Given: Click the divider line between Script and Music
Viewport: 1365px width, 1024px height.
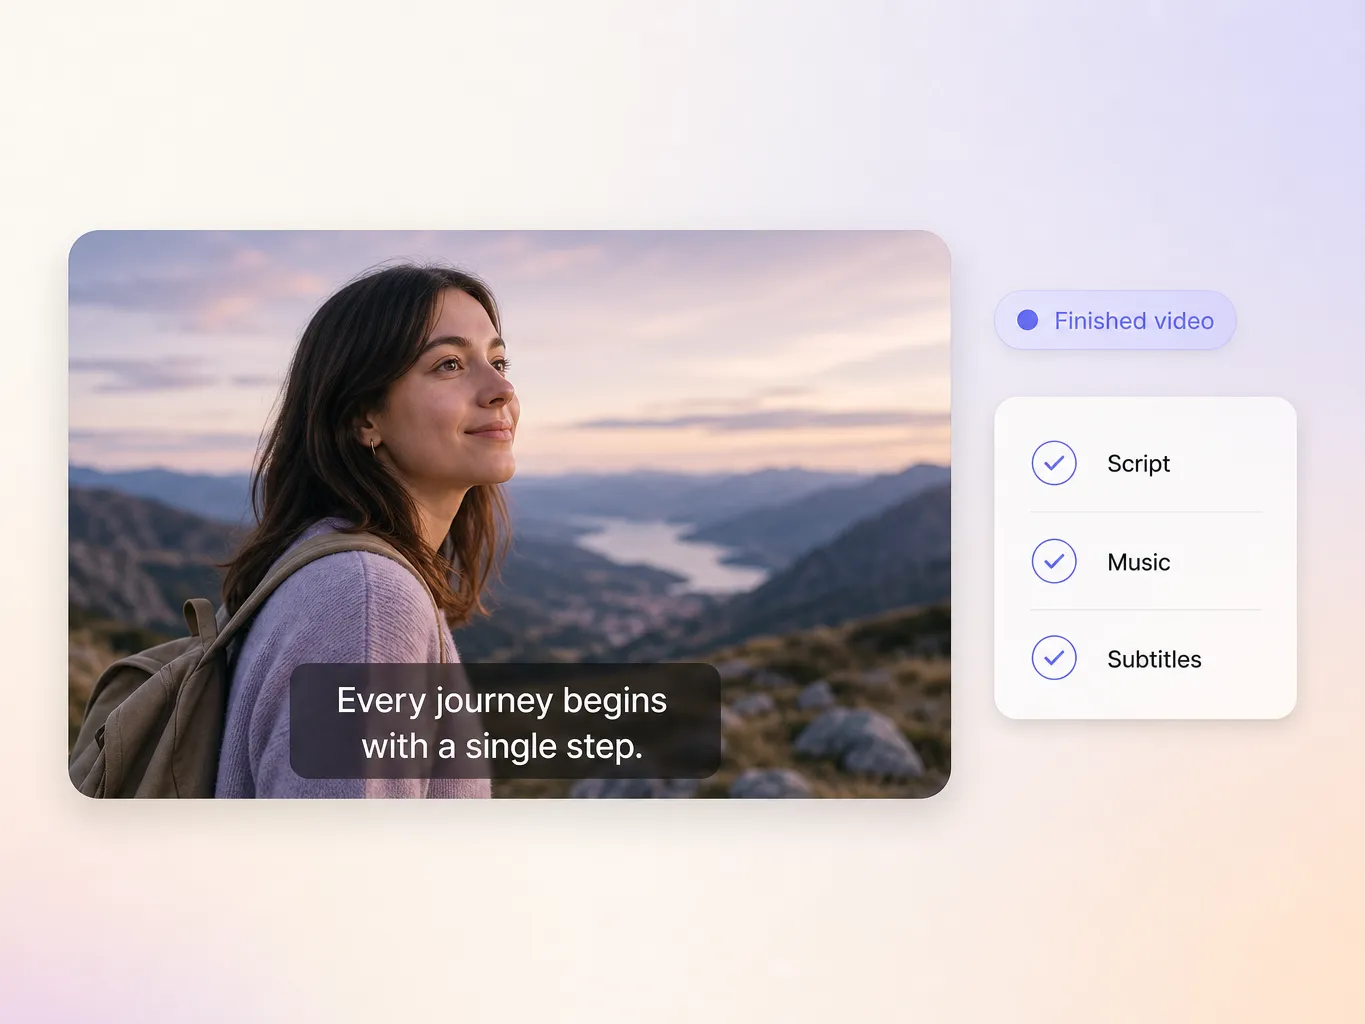Looking at the screenshot, I should click(1146, 512).
